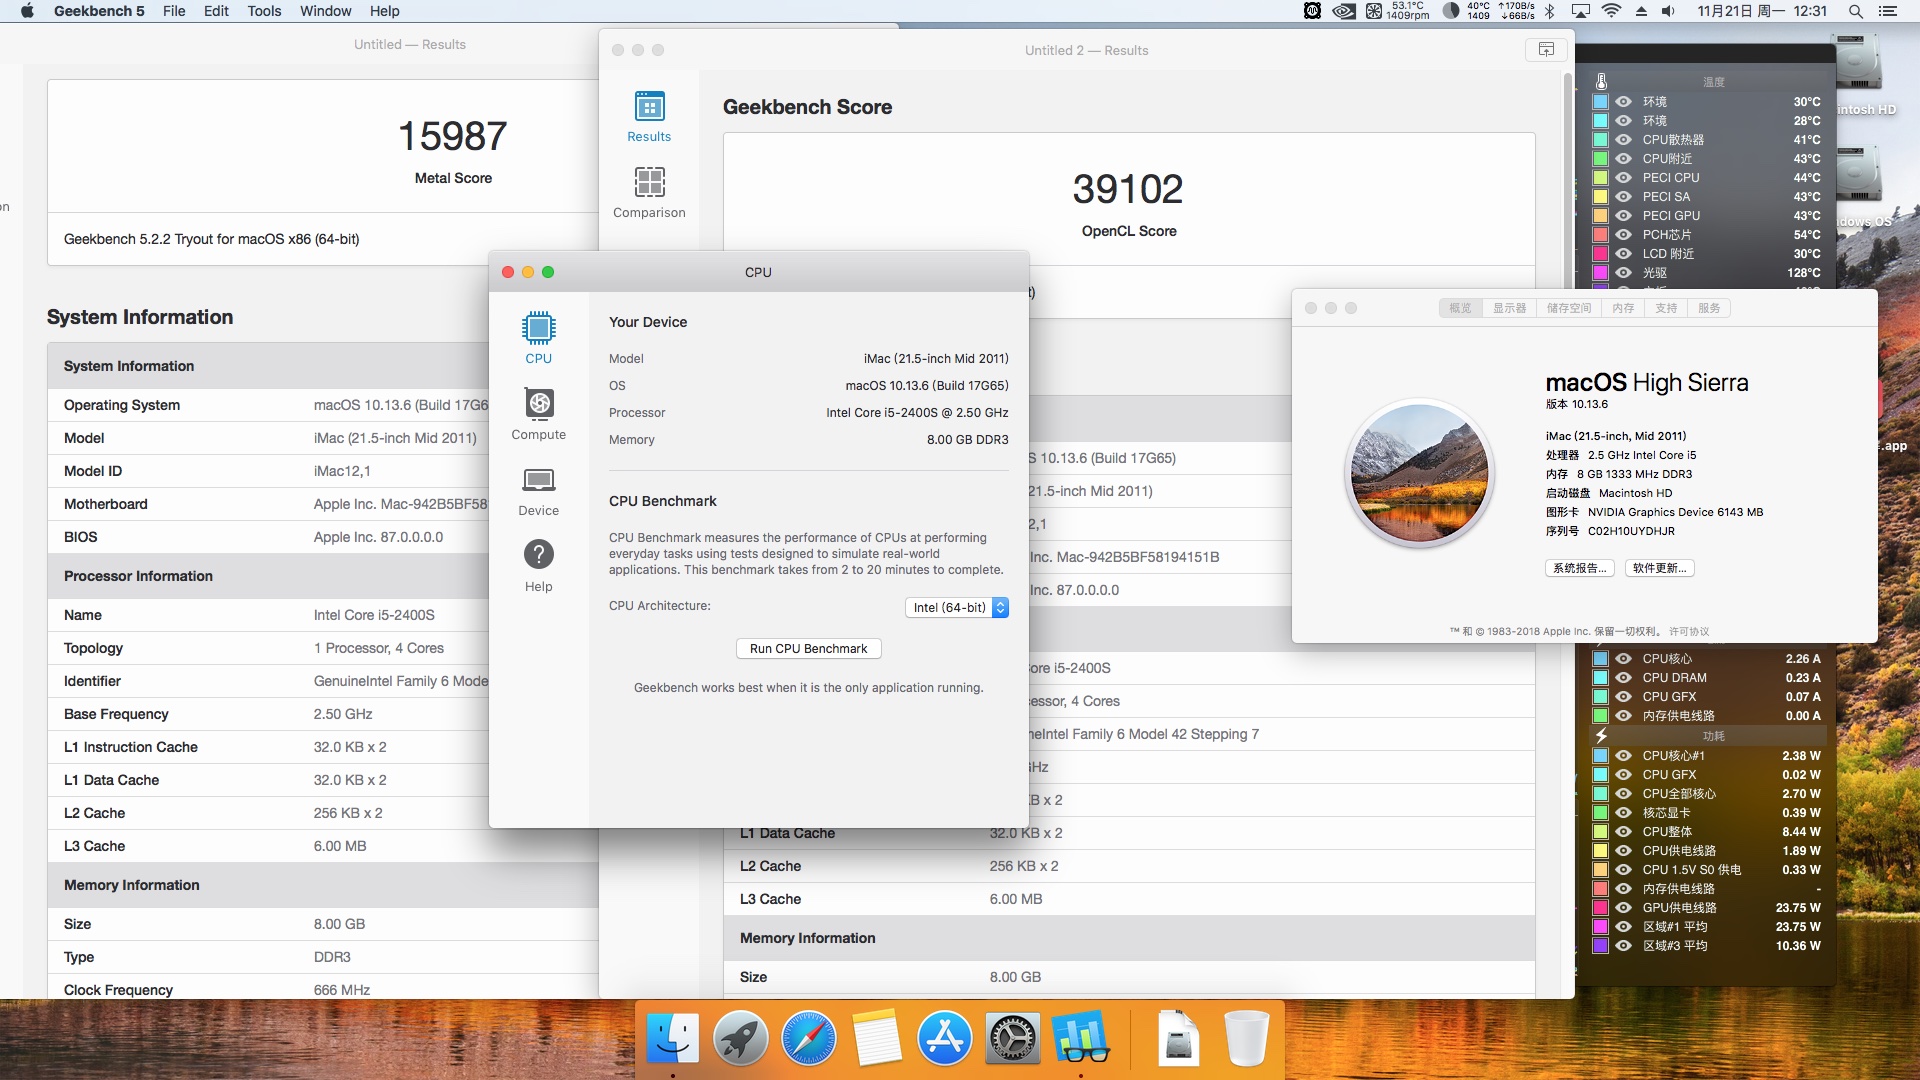Open the File menu
Image resolution: width=1920 pixels, height=1080 pixels.
coord(174,11)
